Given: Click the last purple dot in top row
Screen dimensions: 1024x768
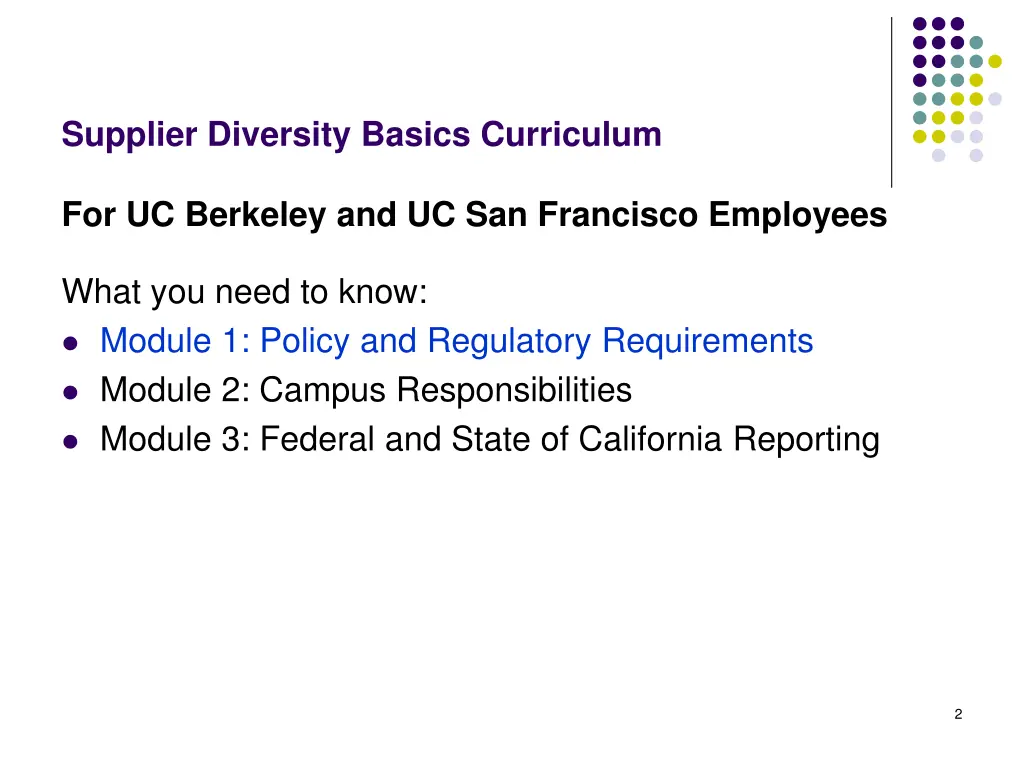Looking at the screenshot, I should point(957,23).
